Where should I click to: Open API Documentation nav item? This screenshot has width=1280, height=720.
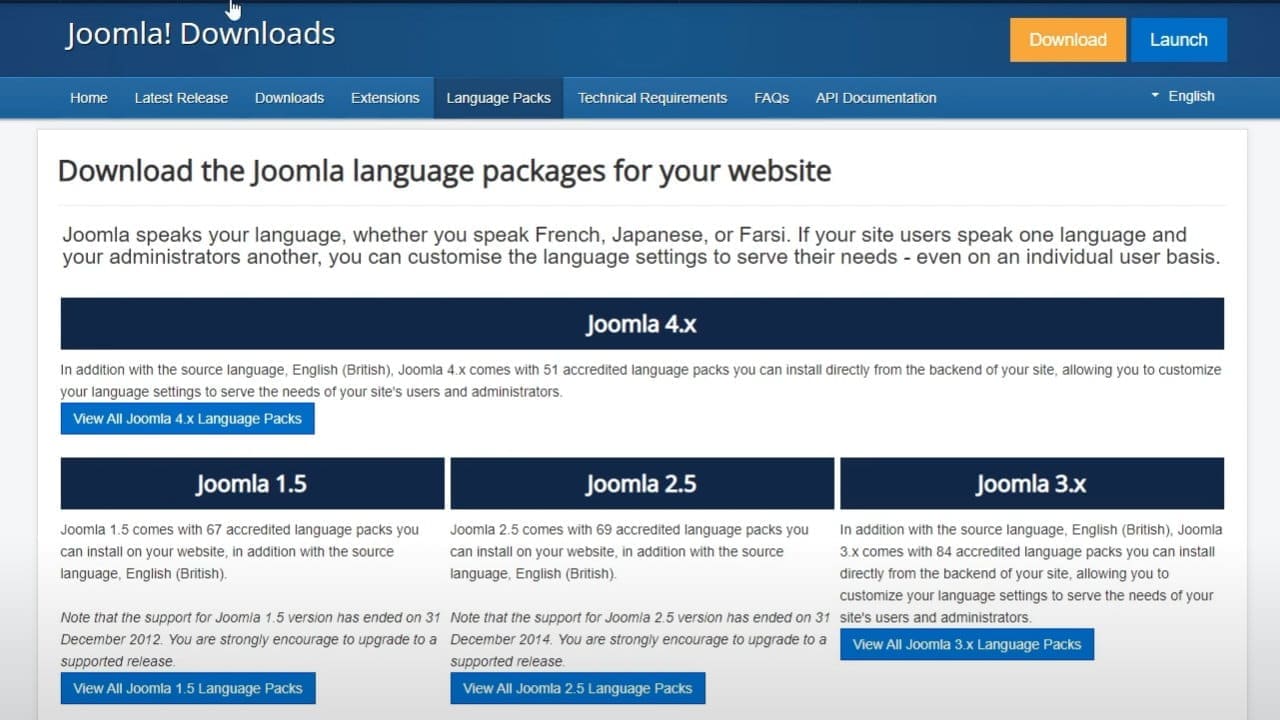[876, 98]
